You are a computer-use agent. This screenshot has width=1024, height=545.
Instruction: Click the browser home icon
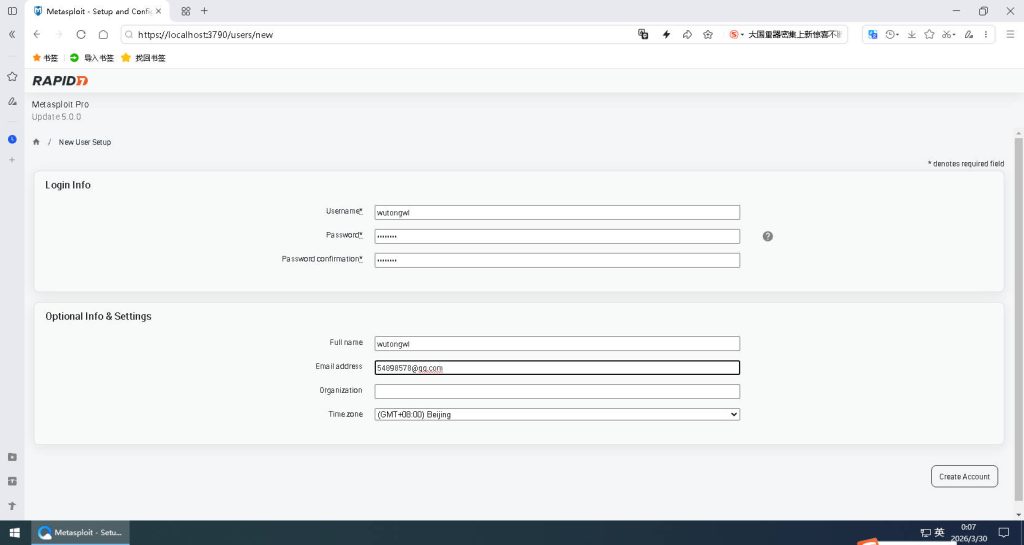coord(103,34)
